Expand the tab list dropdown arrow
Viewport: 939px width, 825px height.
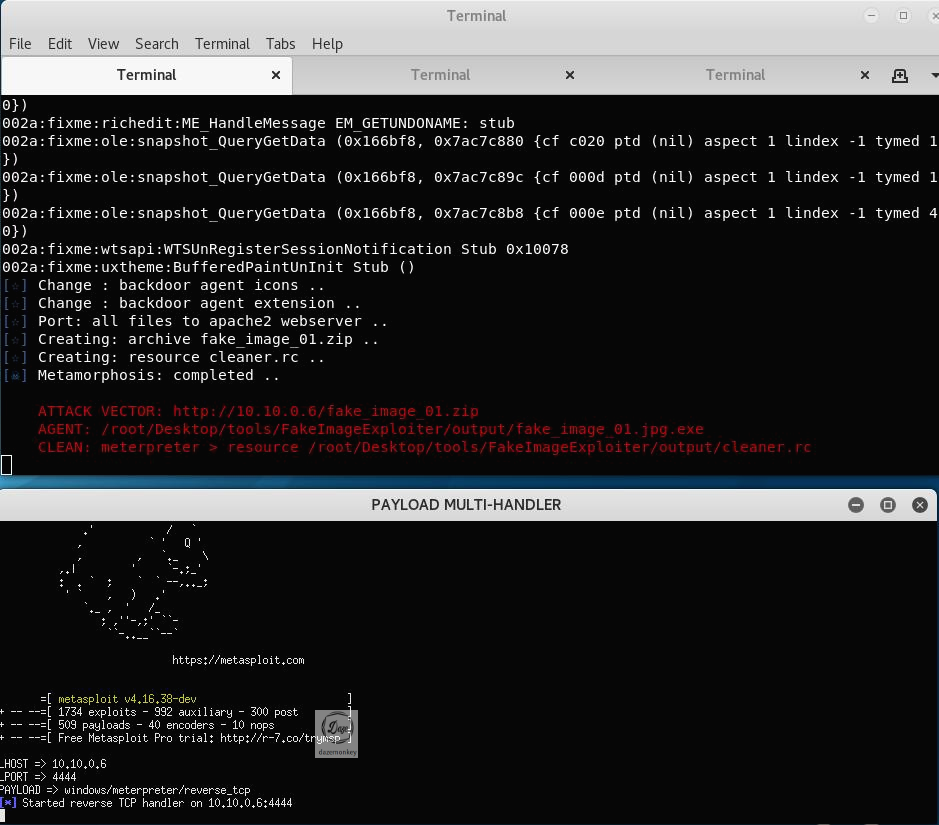[x=935, y=75]
